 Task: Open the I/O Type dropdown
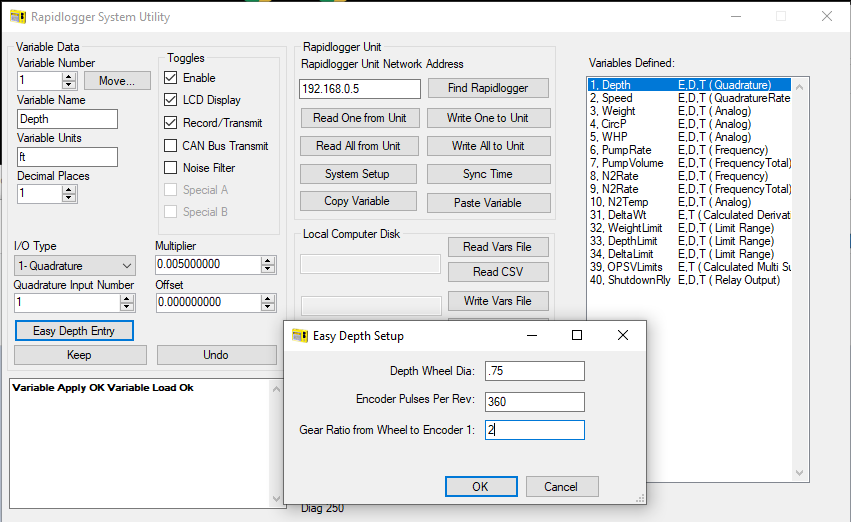75,266
